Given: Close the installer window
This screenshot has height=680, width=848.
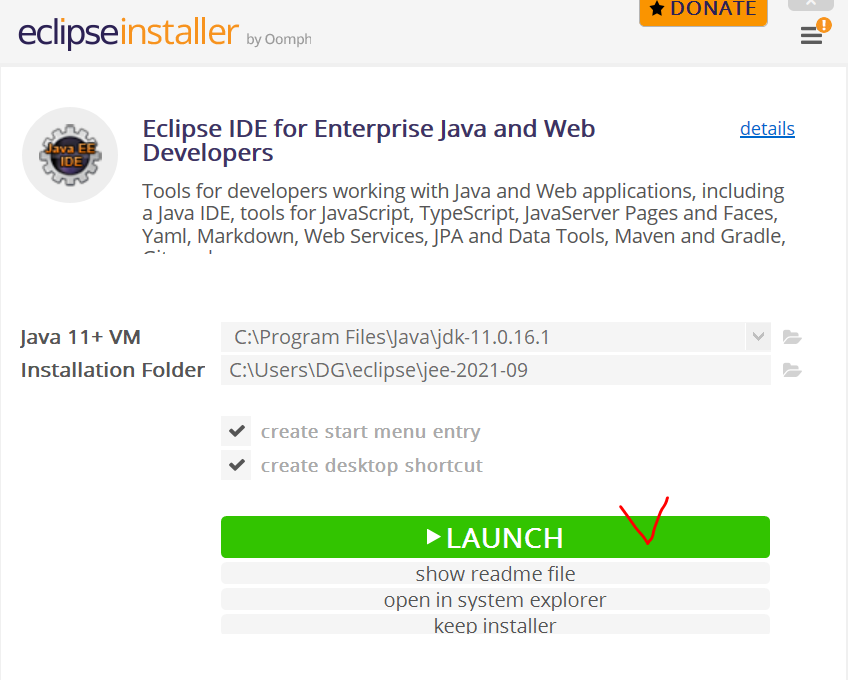Looking at the screenshot, I should click(x=810, y=4).
